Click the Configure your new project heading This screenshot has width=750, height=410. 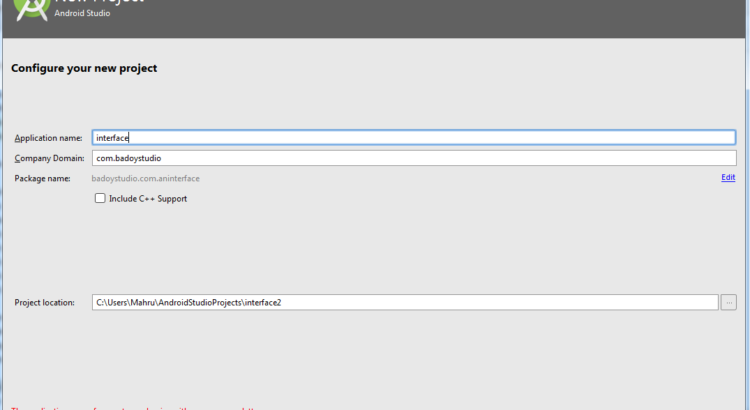tap(84, 68)
